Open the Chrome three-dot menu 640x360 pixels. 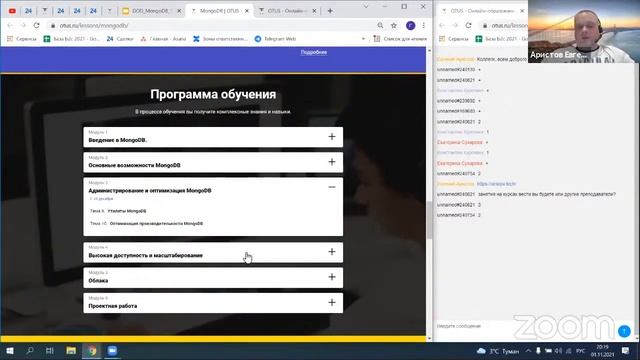[x=424, y=25]
